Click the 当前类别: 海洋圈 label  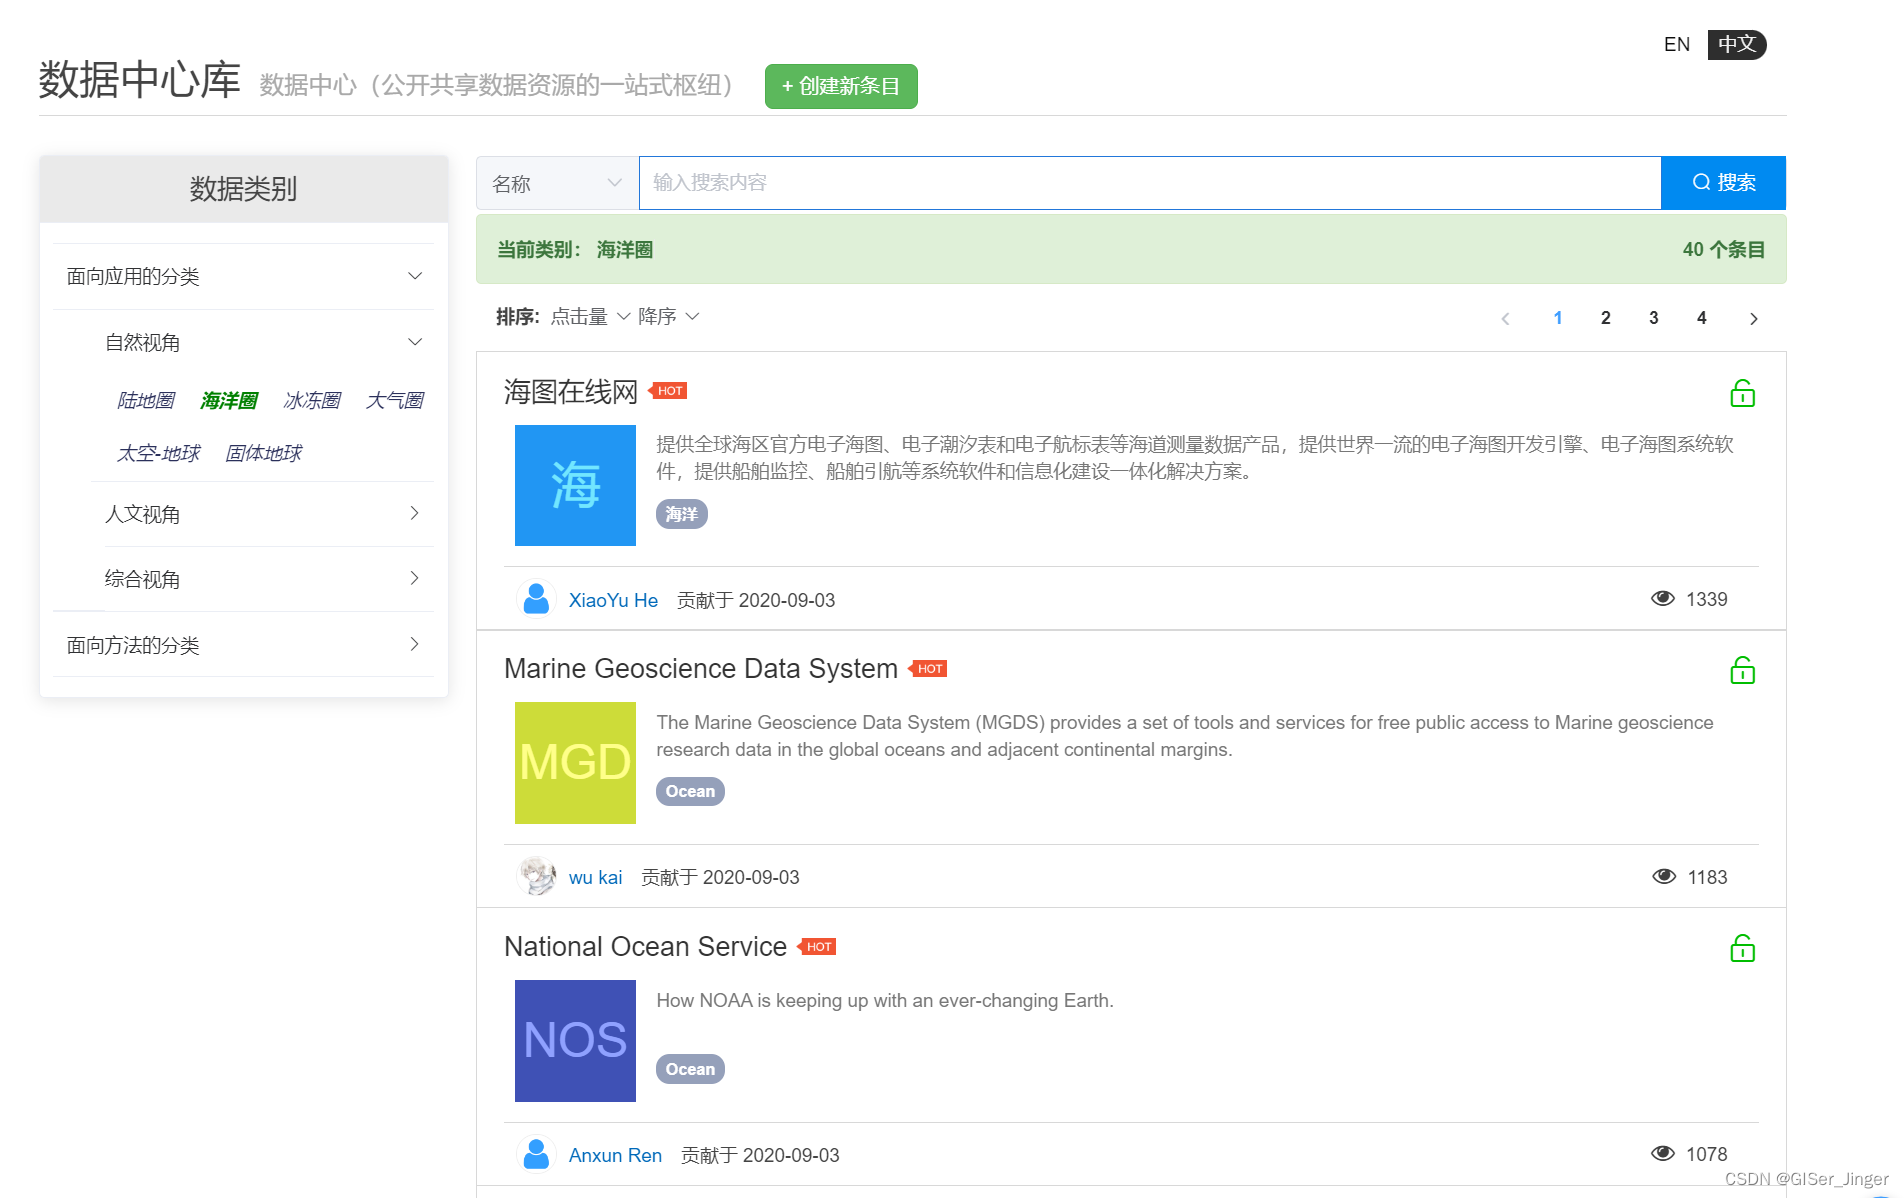[575, 250]
